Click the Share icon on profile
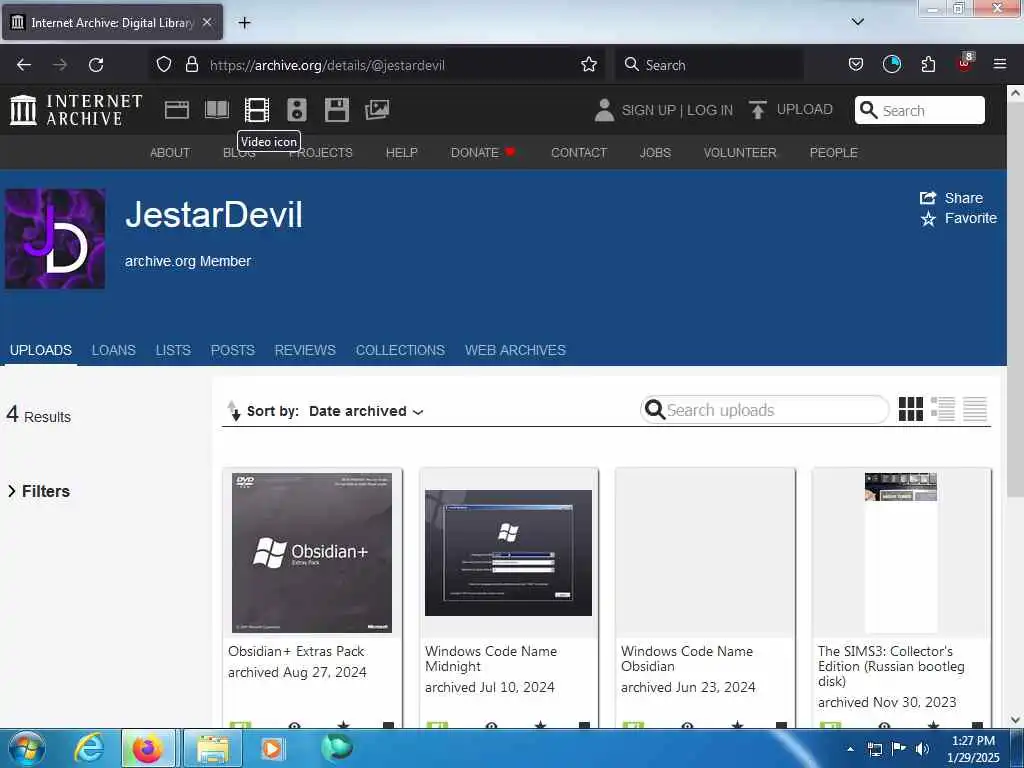The image size is (1024, 768). click(x=928, y=198)
